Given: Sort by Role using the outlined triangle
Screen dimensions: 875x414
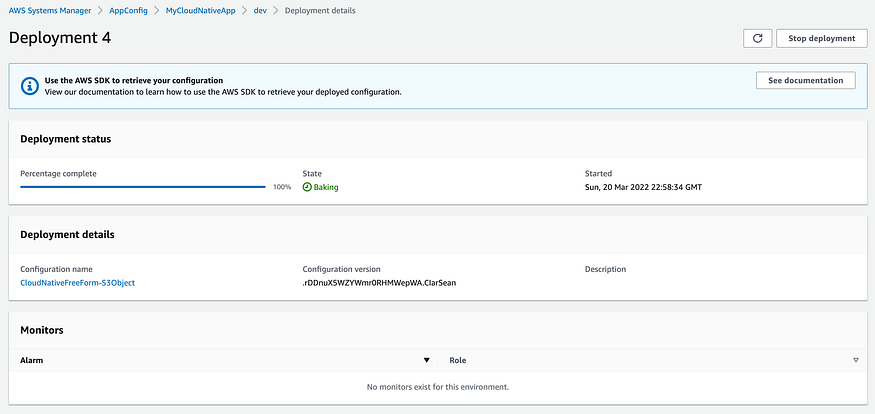Looking at the screenshot, I should [856, 360].
